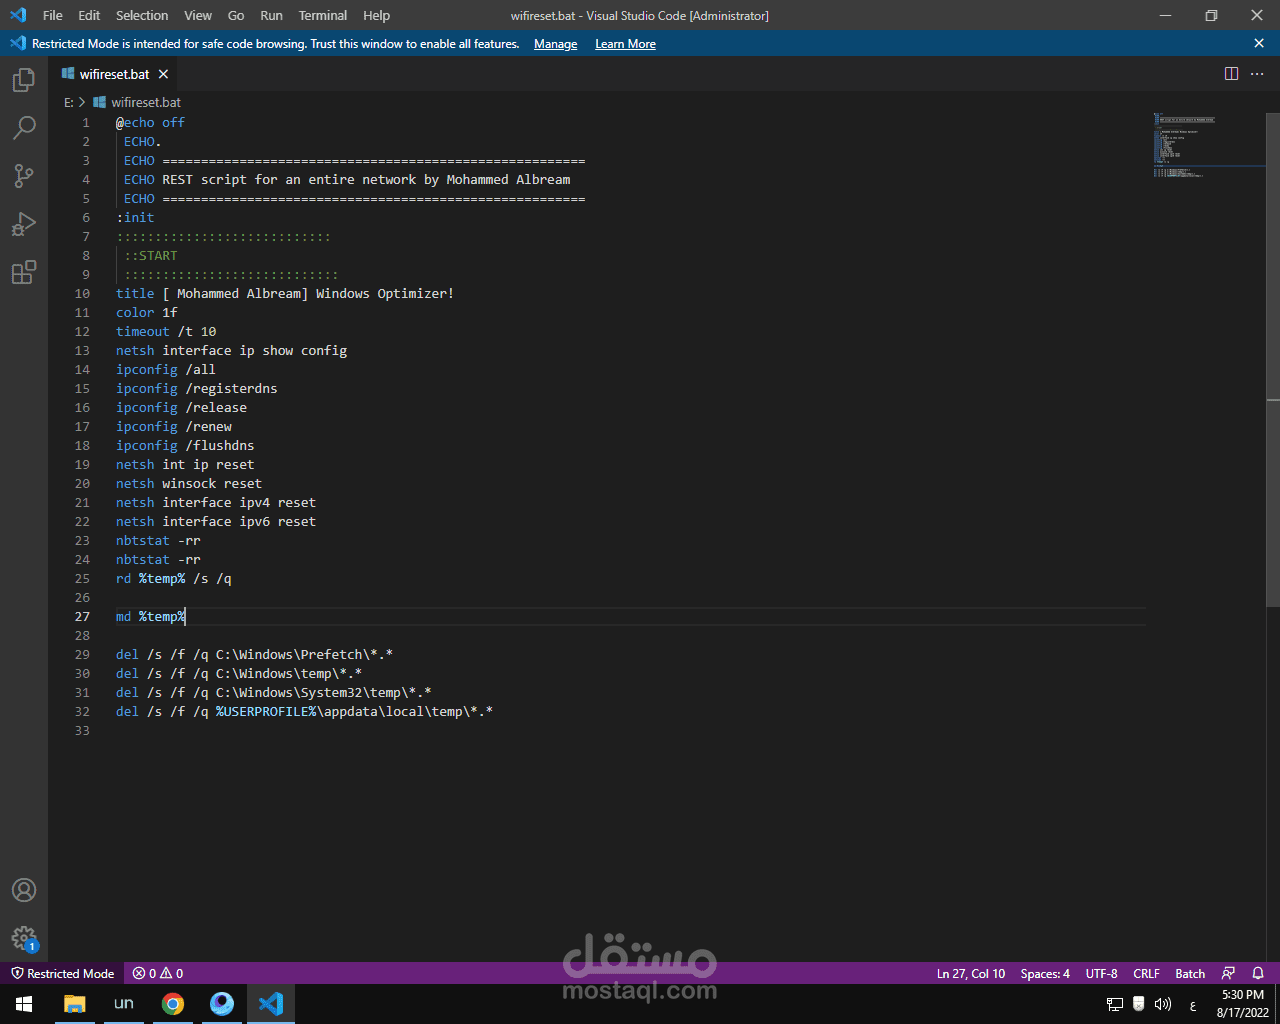Click the security shield tray icon

tap(1139, 1004)
